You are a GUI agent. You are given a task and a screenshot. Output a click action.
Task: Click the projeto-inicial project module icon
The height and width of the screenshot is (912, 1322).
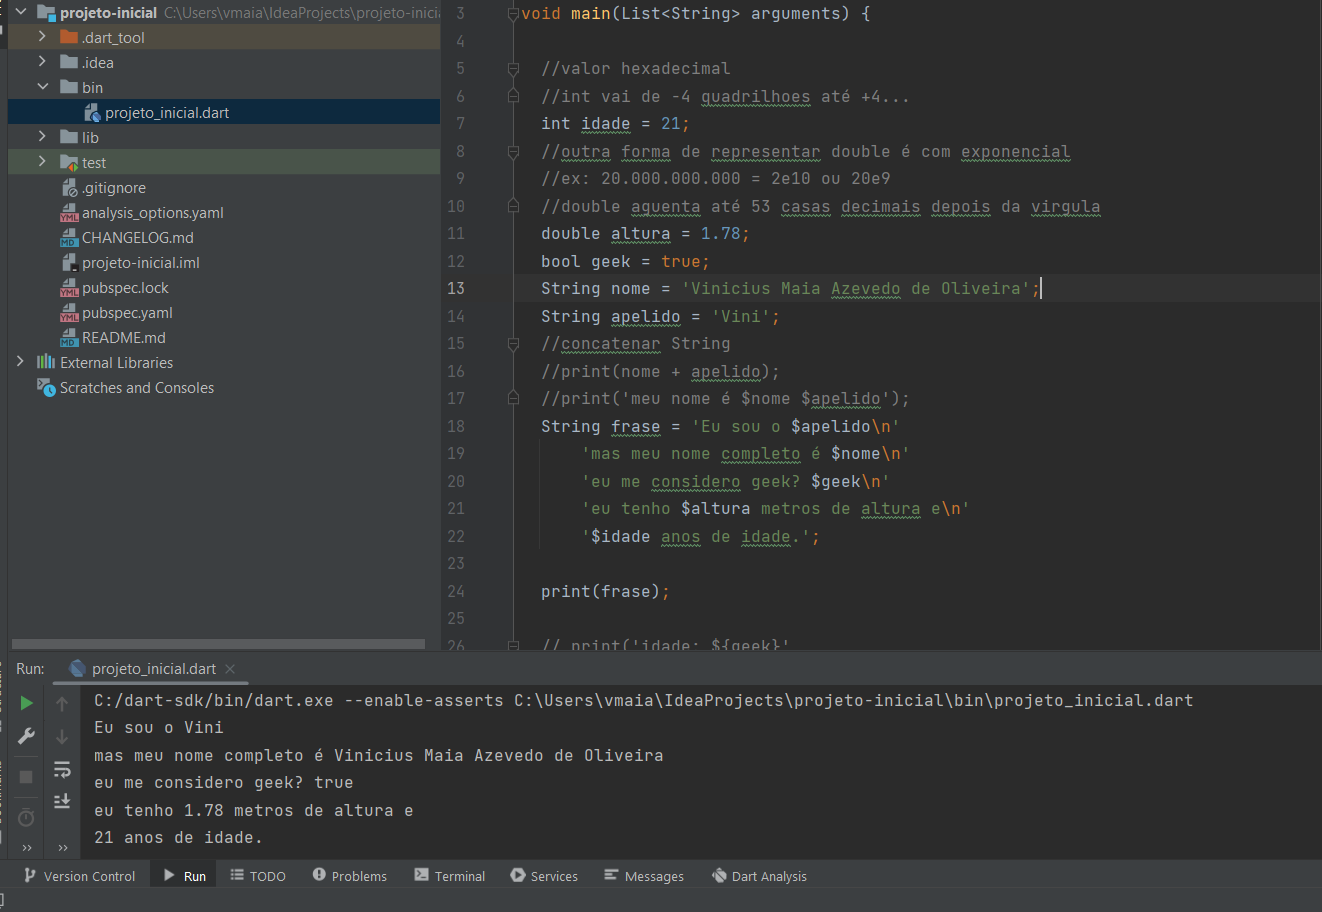46,12
